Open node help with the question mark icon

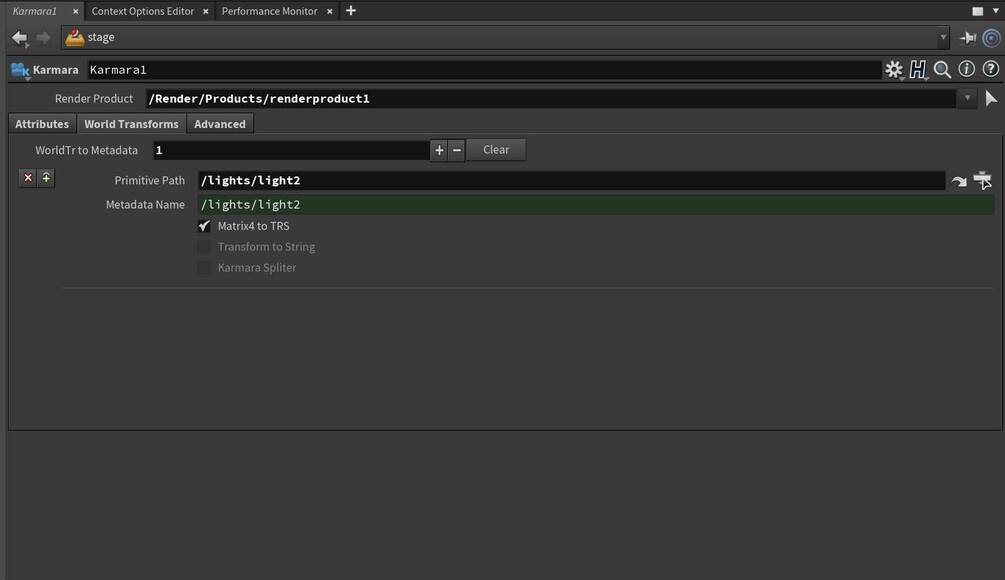[x=990, y=69]
